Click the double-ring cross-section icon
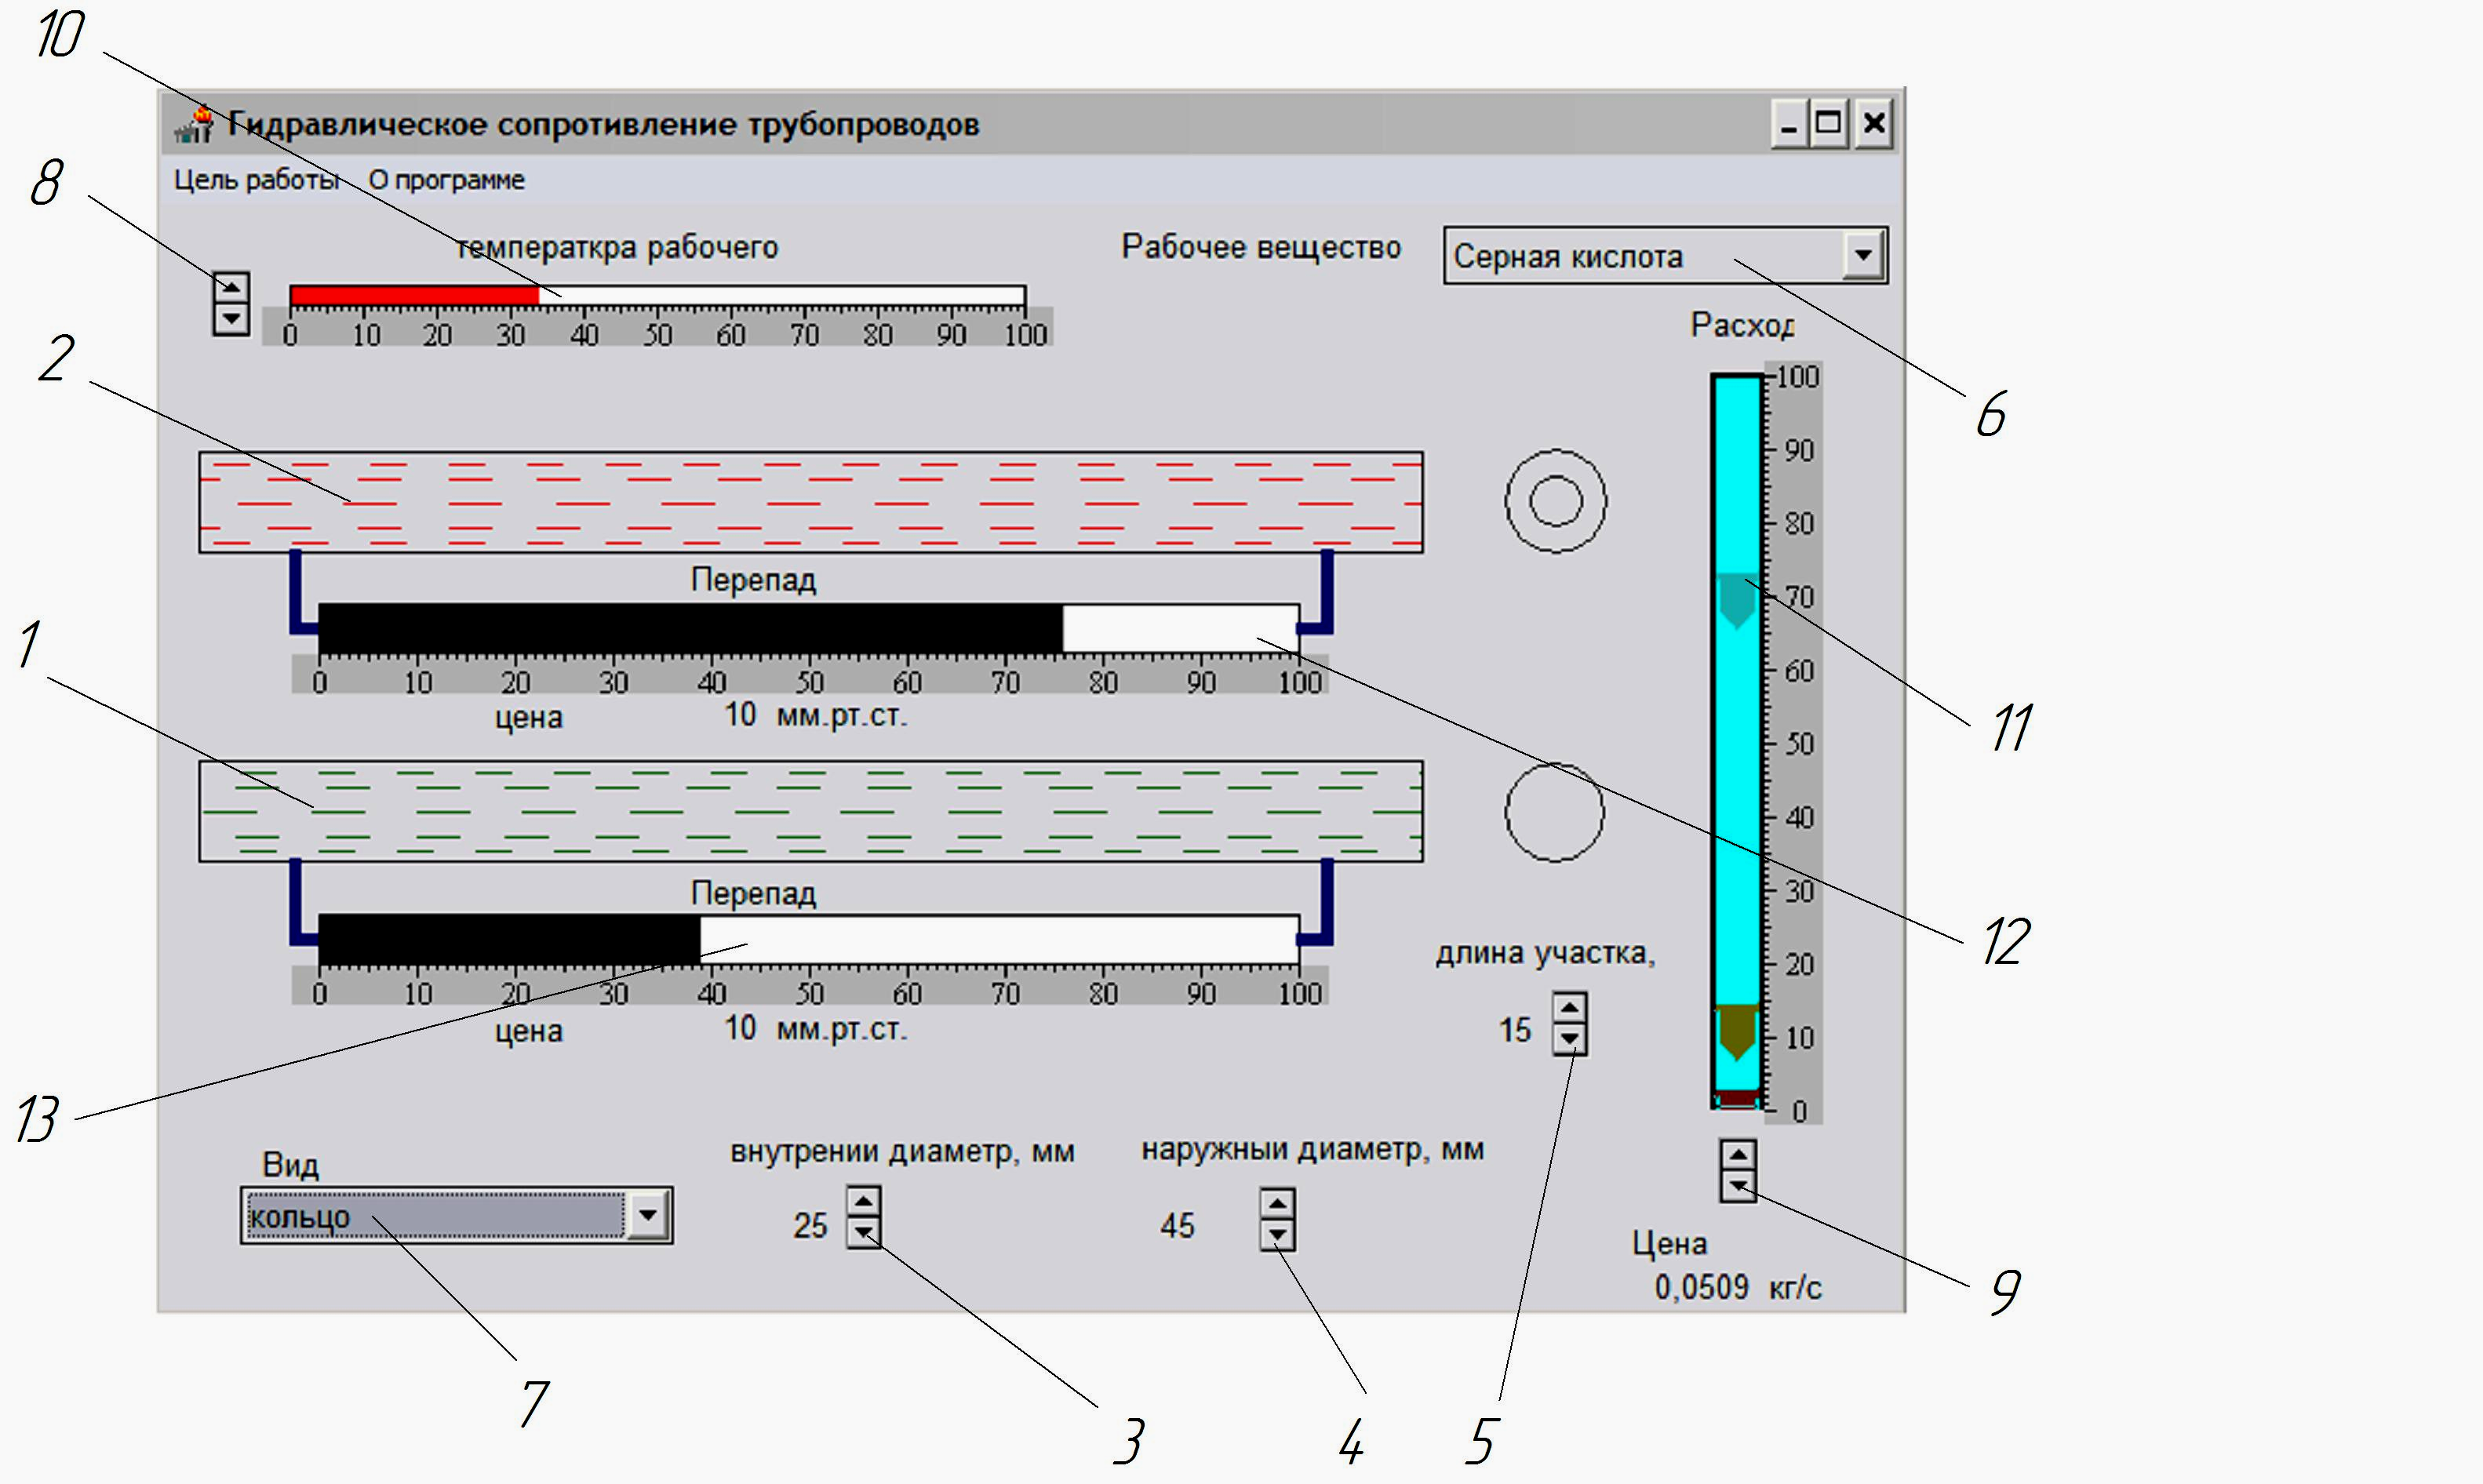The width and height of the screenshot is (2483, 1484). (1556, 501)
